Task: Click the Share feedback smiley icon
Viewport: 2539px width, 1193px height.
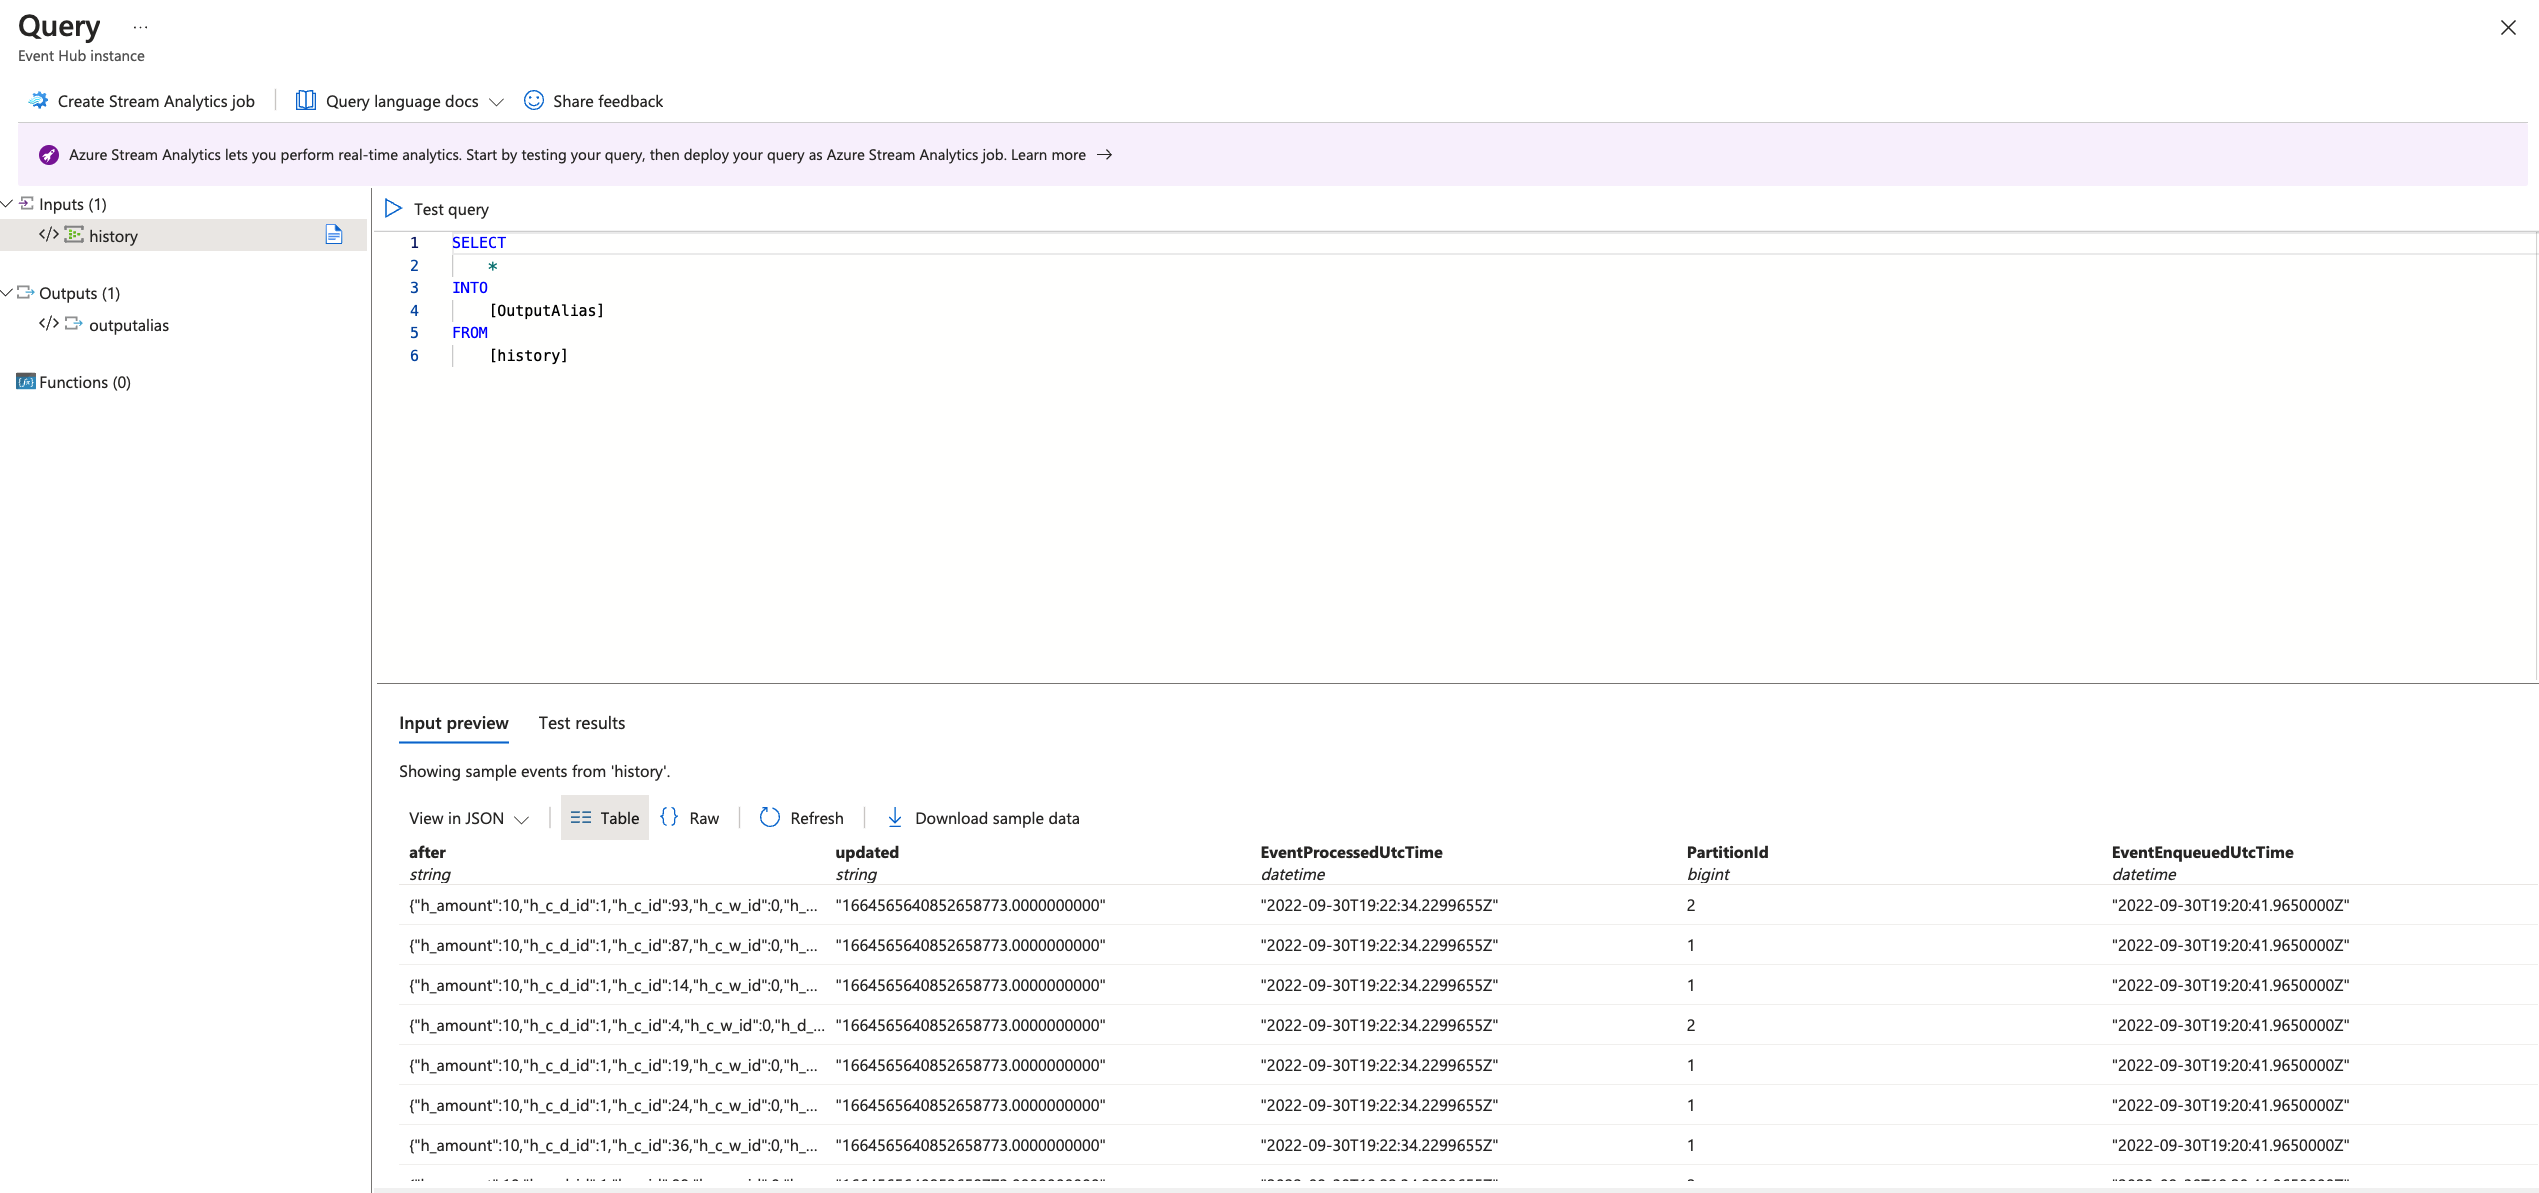Action: pyautogui.click(x=534, y=101)
